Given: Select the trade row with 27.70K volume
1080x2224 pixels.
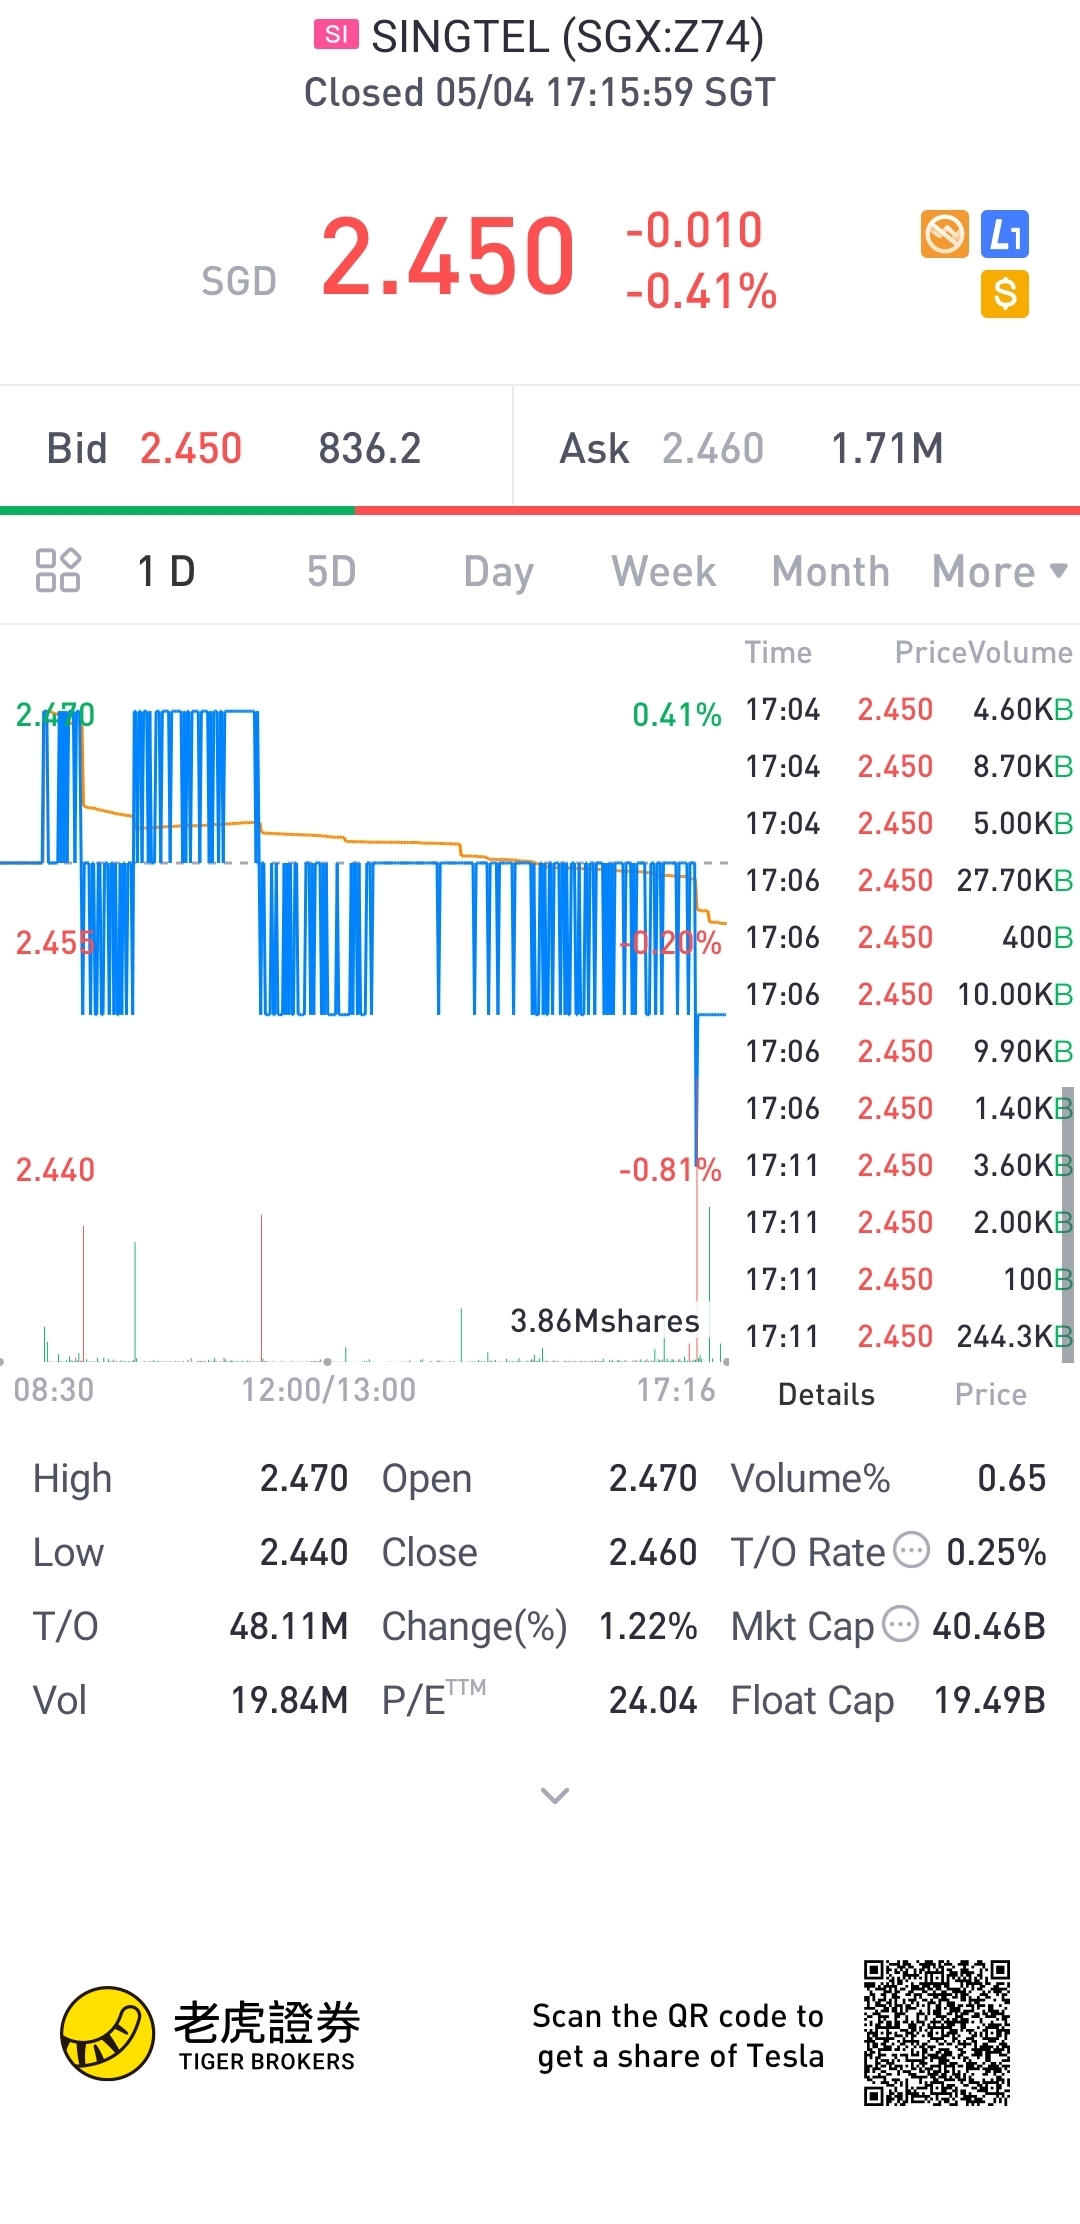Looking at the screenshot, I should pyautogui.click(x=909, y=880).
